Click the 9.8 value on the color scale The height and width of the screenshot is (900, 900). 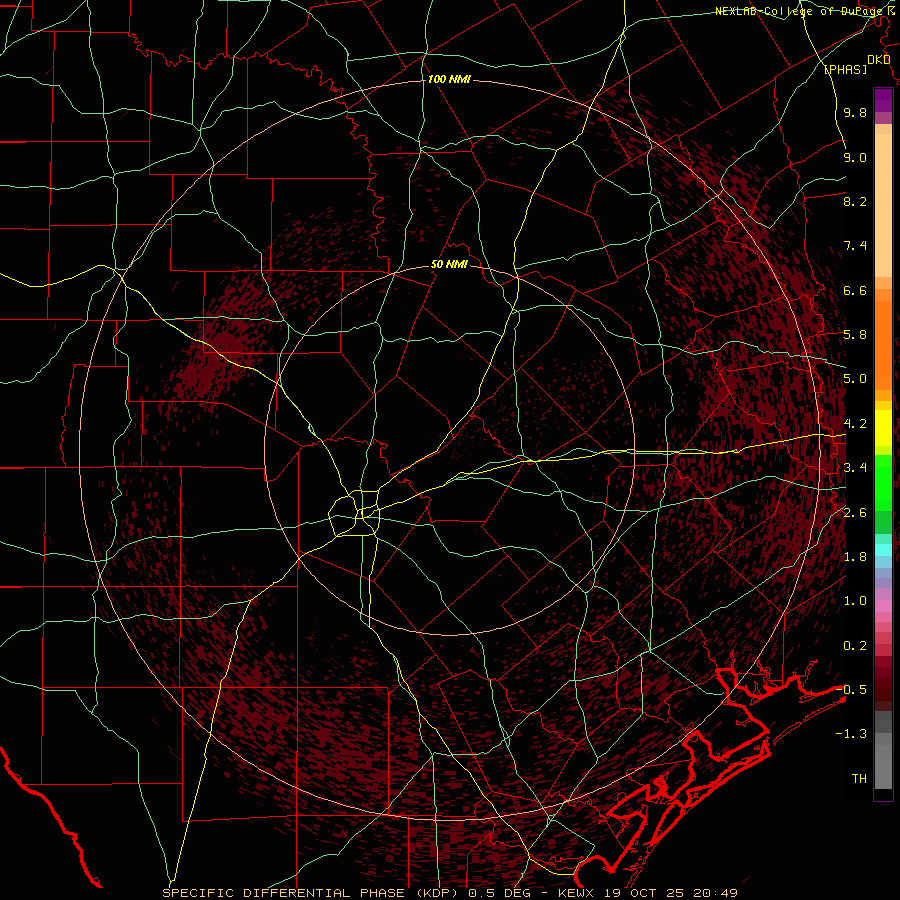tap(855, 112)
